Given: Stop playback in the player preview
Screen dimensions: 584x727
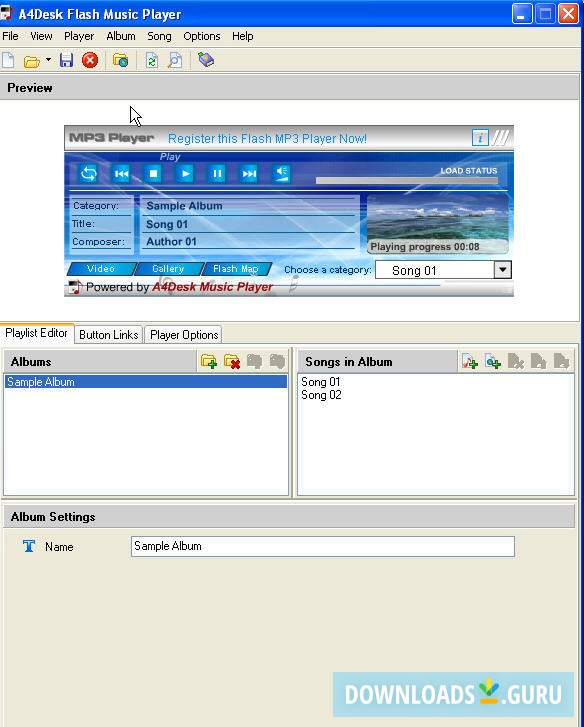Looking at the screenshot, I should [153, 174].
